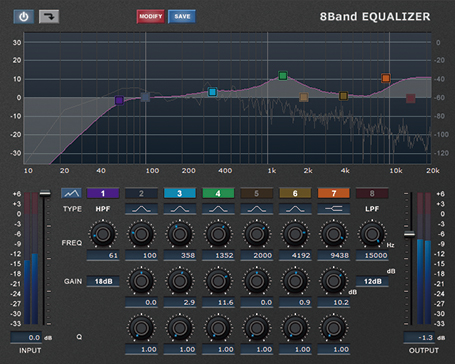This screenshot has height=364, width=455.
Task: Click band 5 frequency knob above 2000
Action: tap(257, 234)
